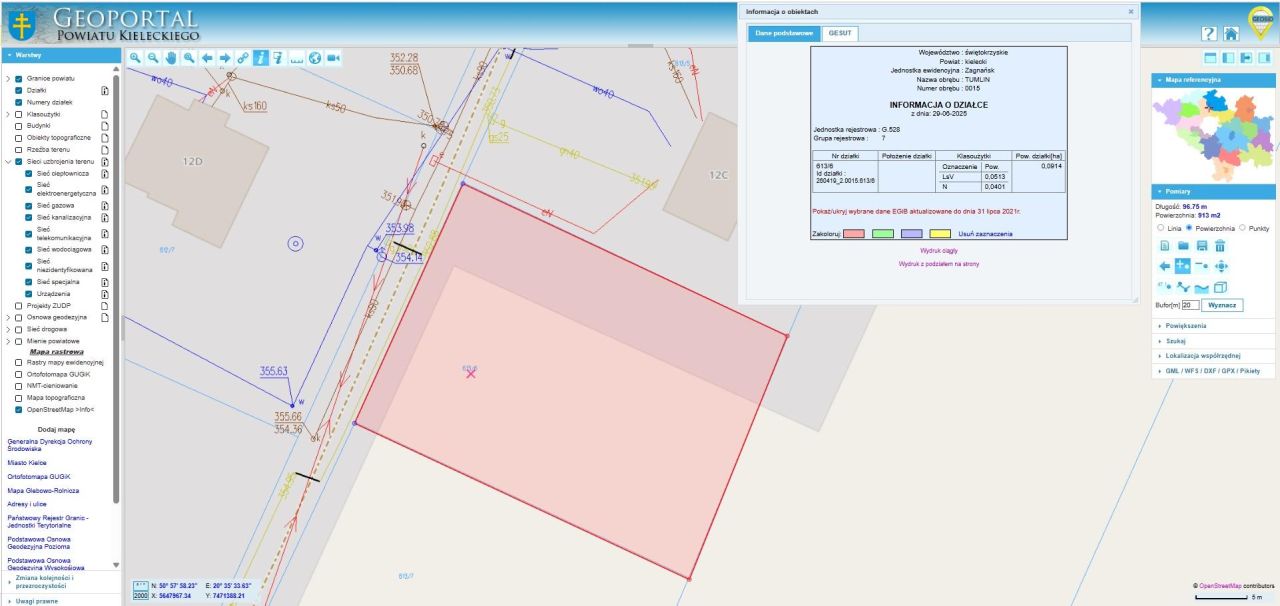Go to previous map view arrow
This screenshot has width=1280, height=606.
click(207, 58)
